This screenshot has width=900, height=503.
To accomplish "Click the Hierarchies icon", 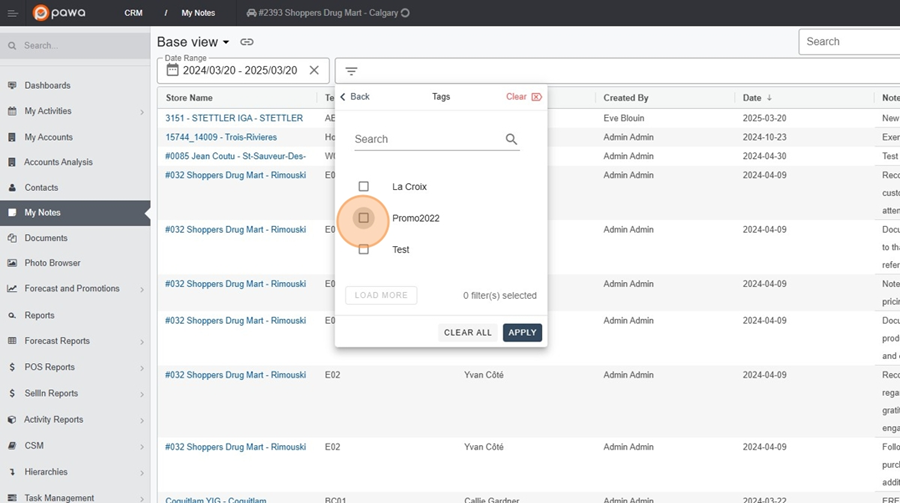I will click(12, 471).
